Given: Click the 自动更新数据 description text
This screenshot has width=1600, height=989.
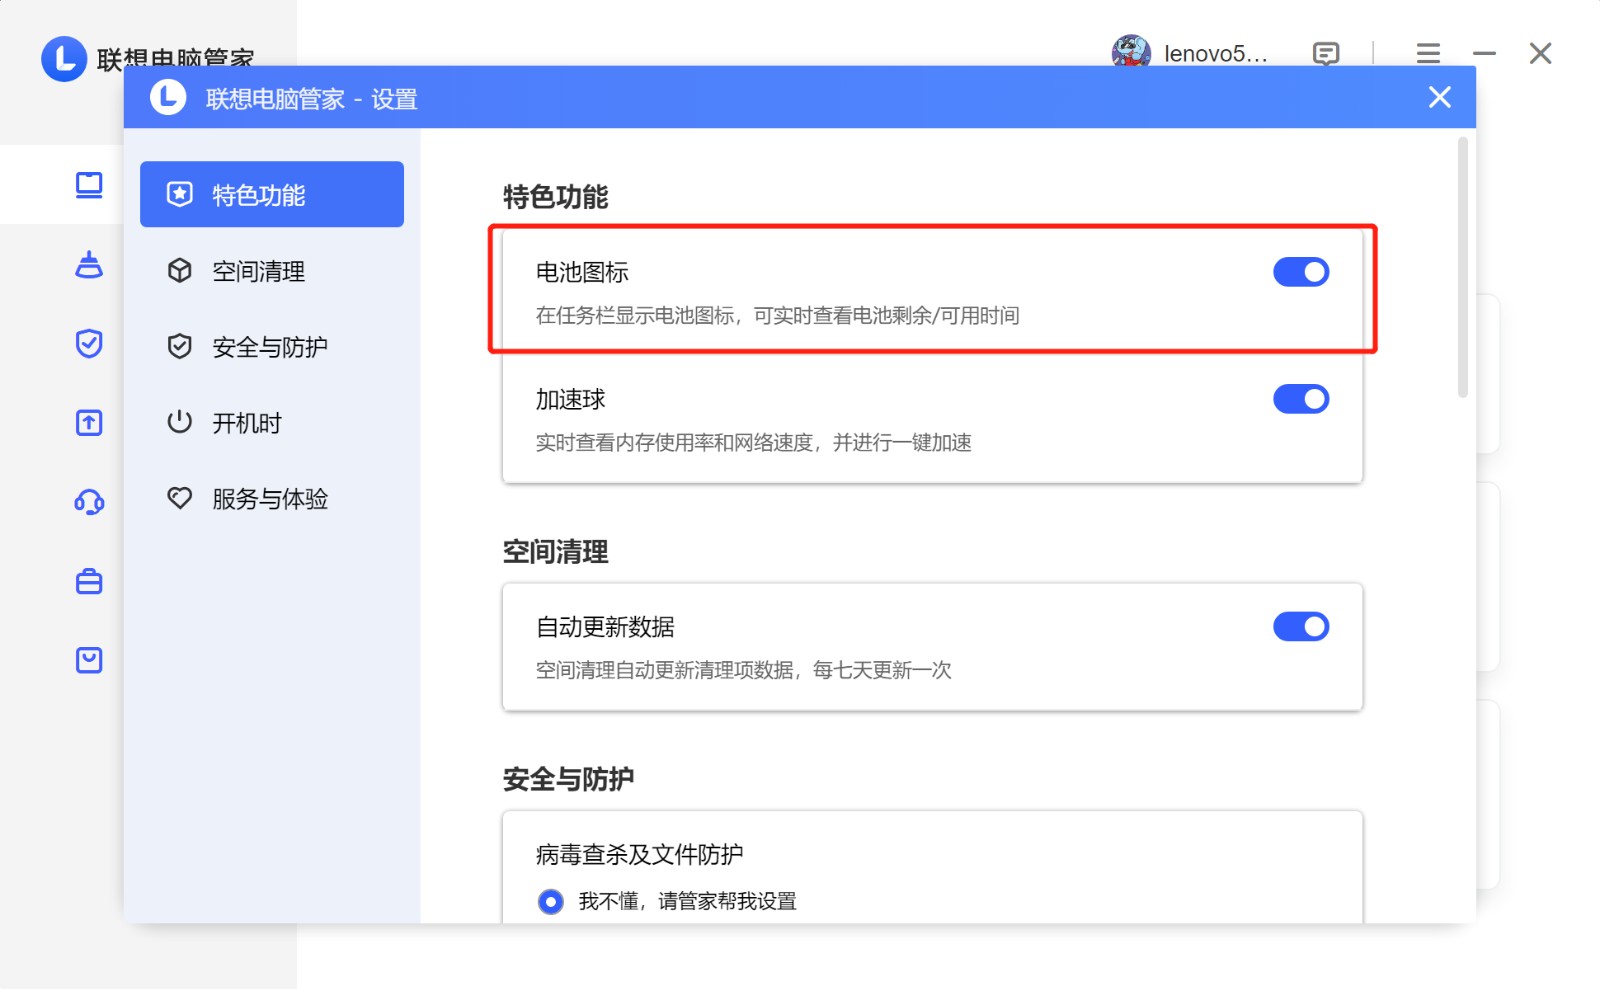Looking at the screenshot, I should (x=744, y=670).
